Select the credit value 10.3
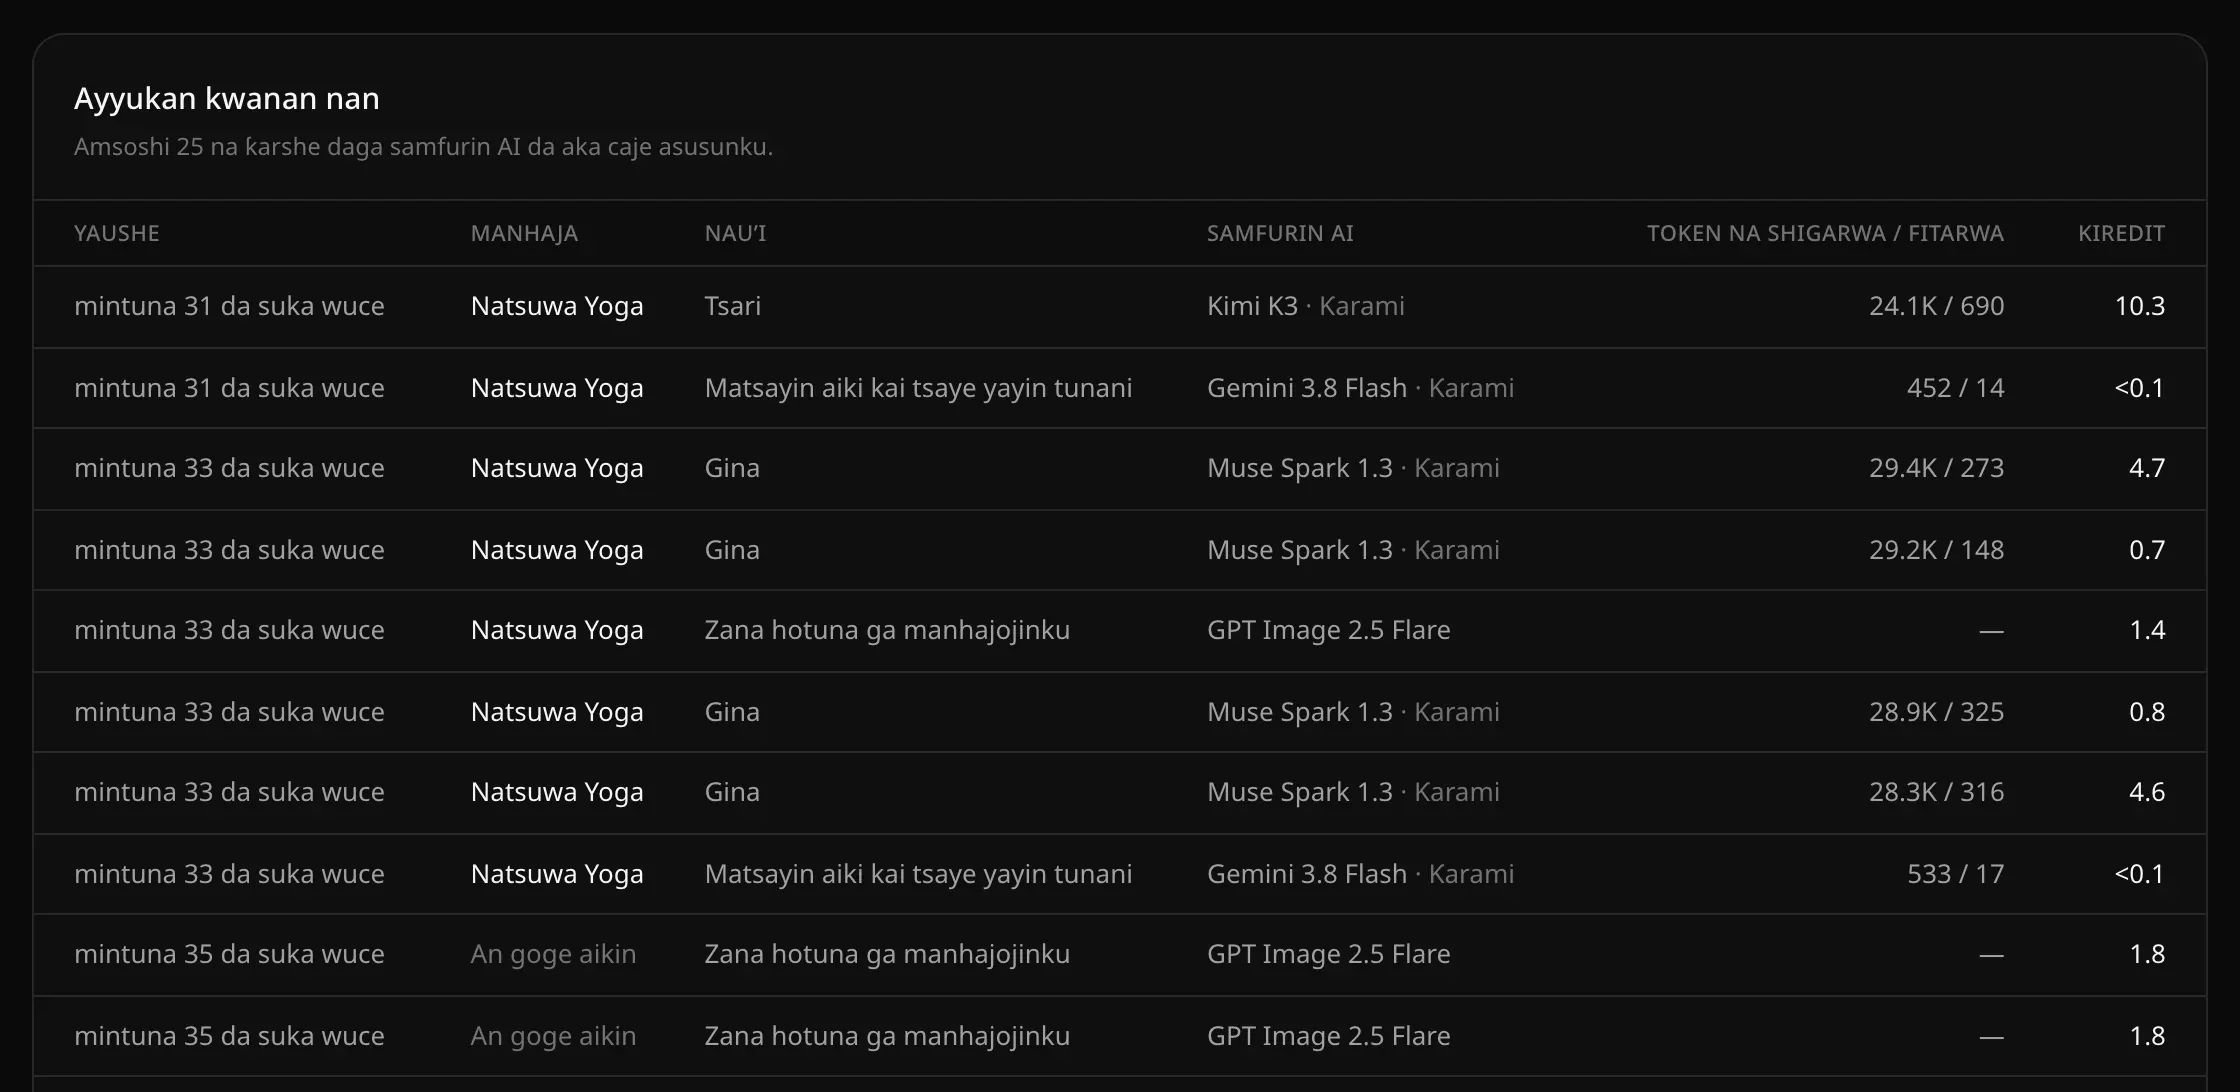 2139,306
